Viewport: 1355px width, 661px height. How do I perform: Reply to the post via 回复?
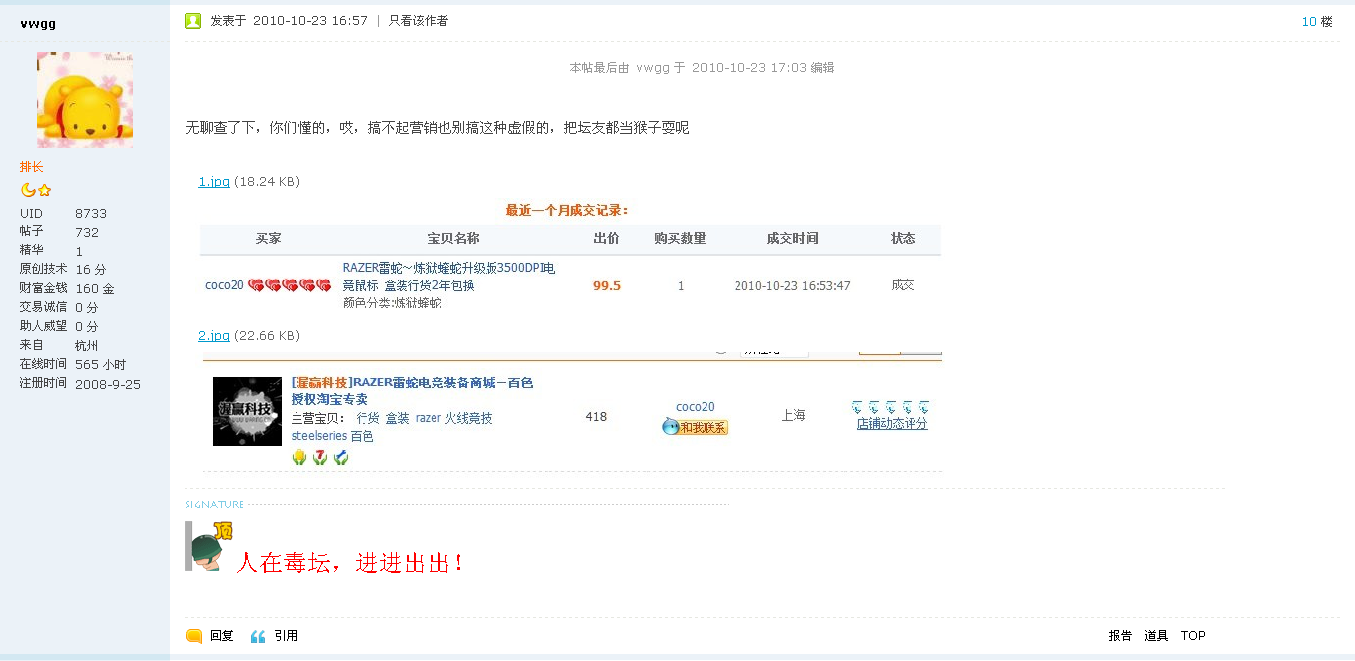click(x=221, y=636)
